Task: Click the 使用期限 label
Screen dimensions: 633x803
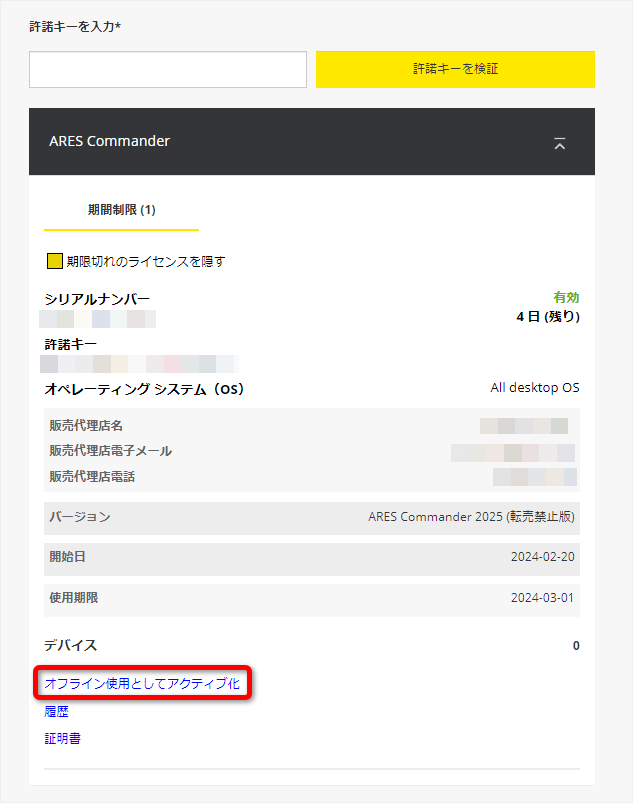Action: coord(74,598)
